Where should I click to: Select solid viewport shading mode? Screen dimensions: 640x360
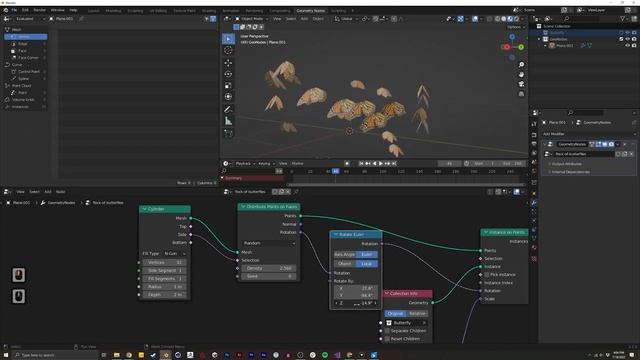pos(504,19)
